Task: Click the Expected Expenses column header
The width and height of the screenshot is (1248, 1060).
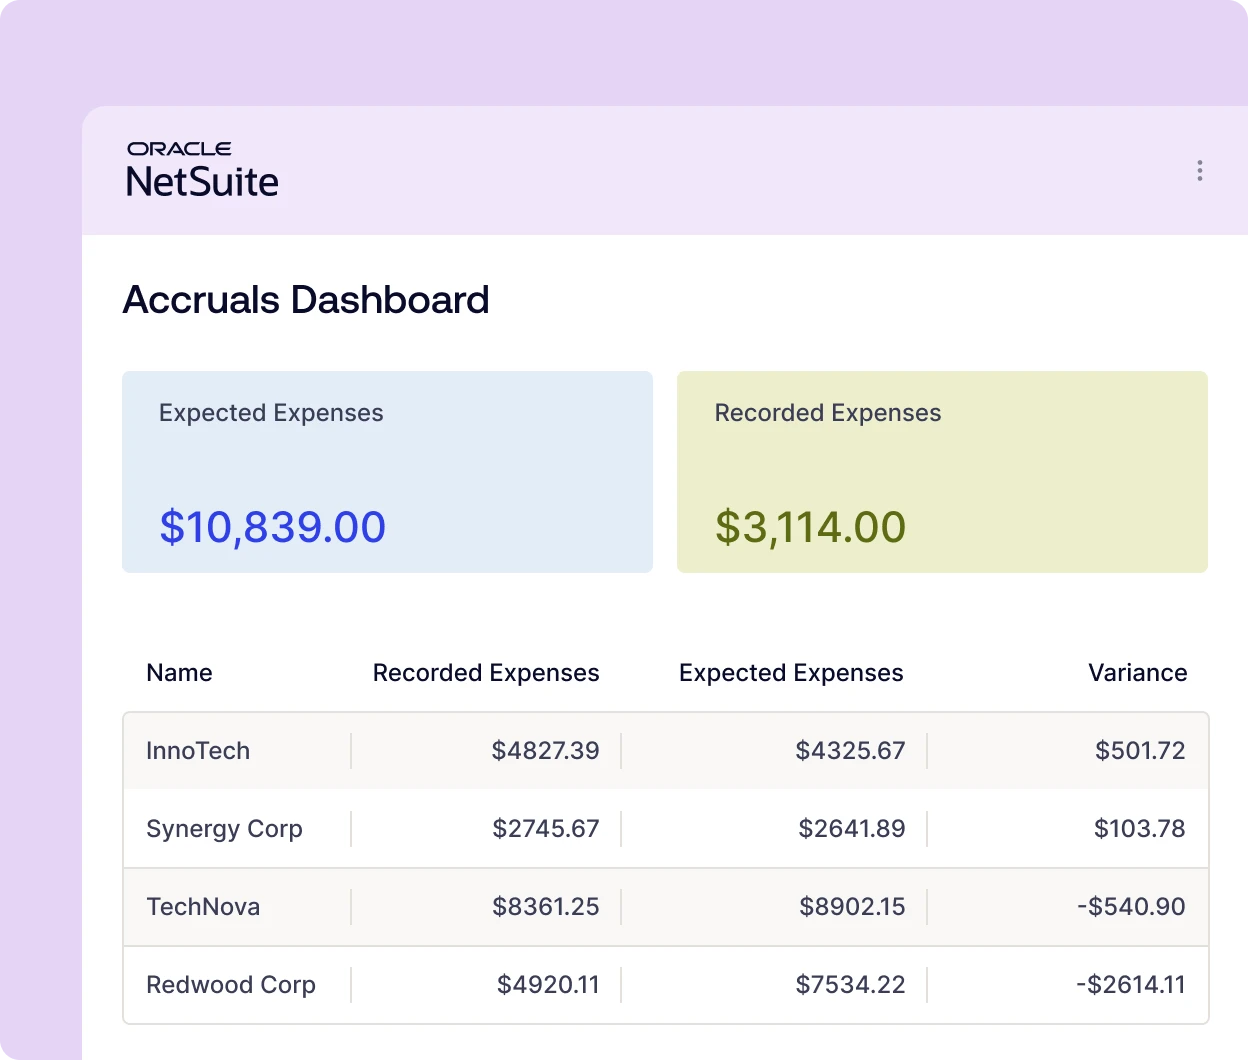Action: click(790, 673)
